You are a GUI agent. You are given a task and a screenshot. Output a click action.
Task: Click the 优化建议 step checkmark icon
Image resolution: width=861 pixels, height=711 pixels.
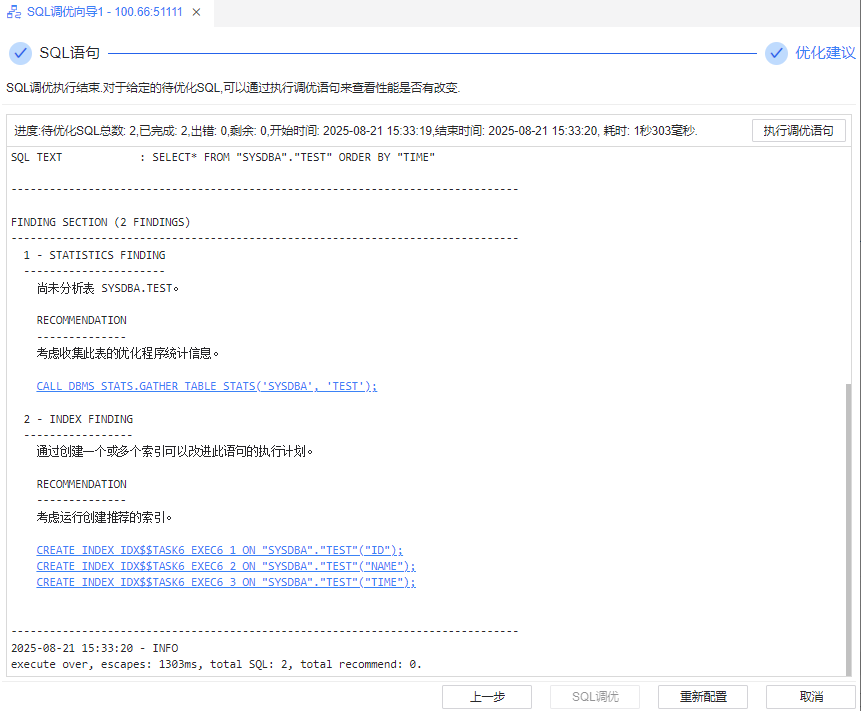(776, 53)
